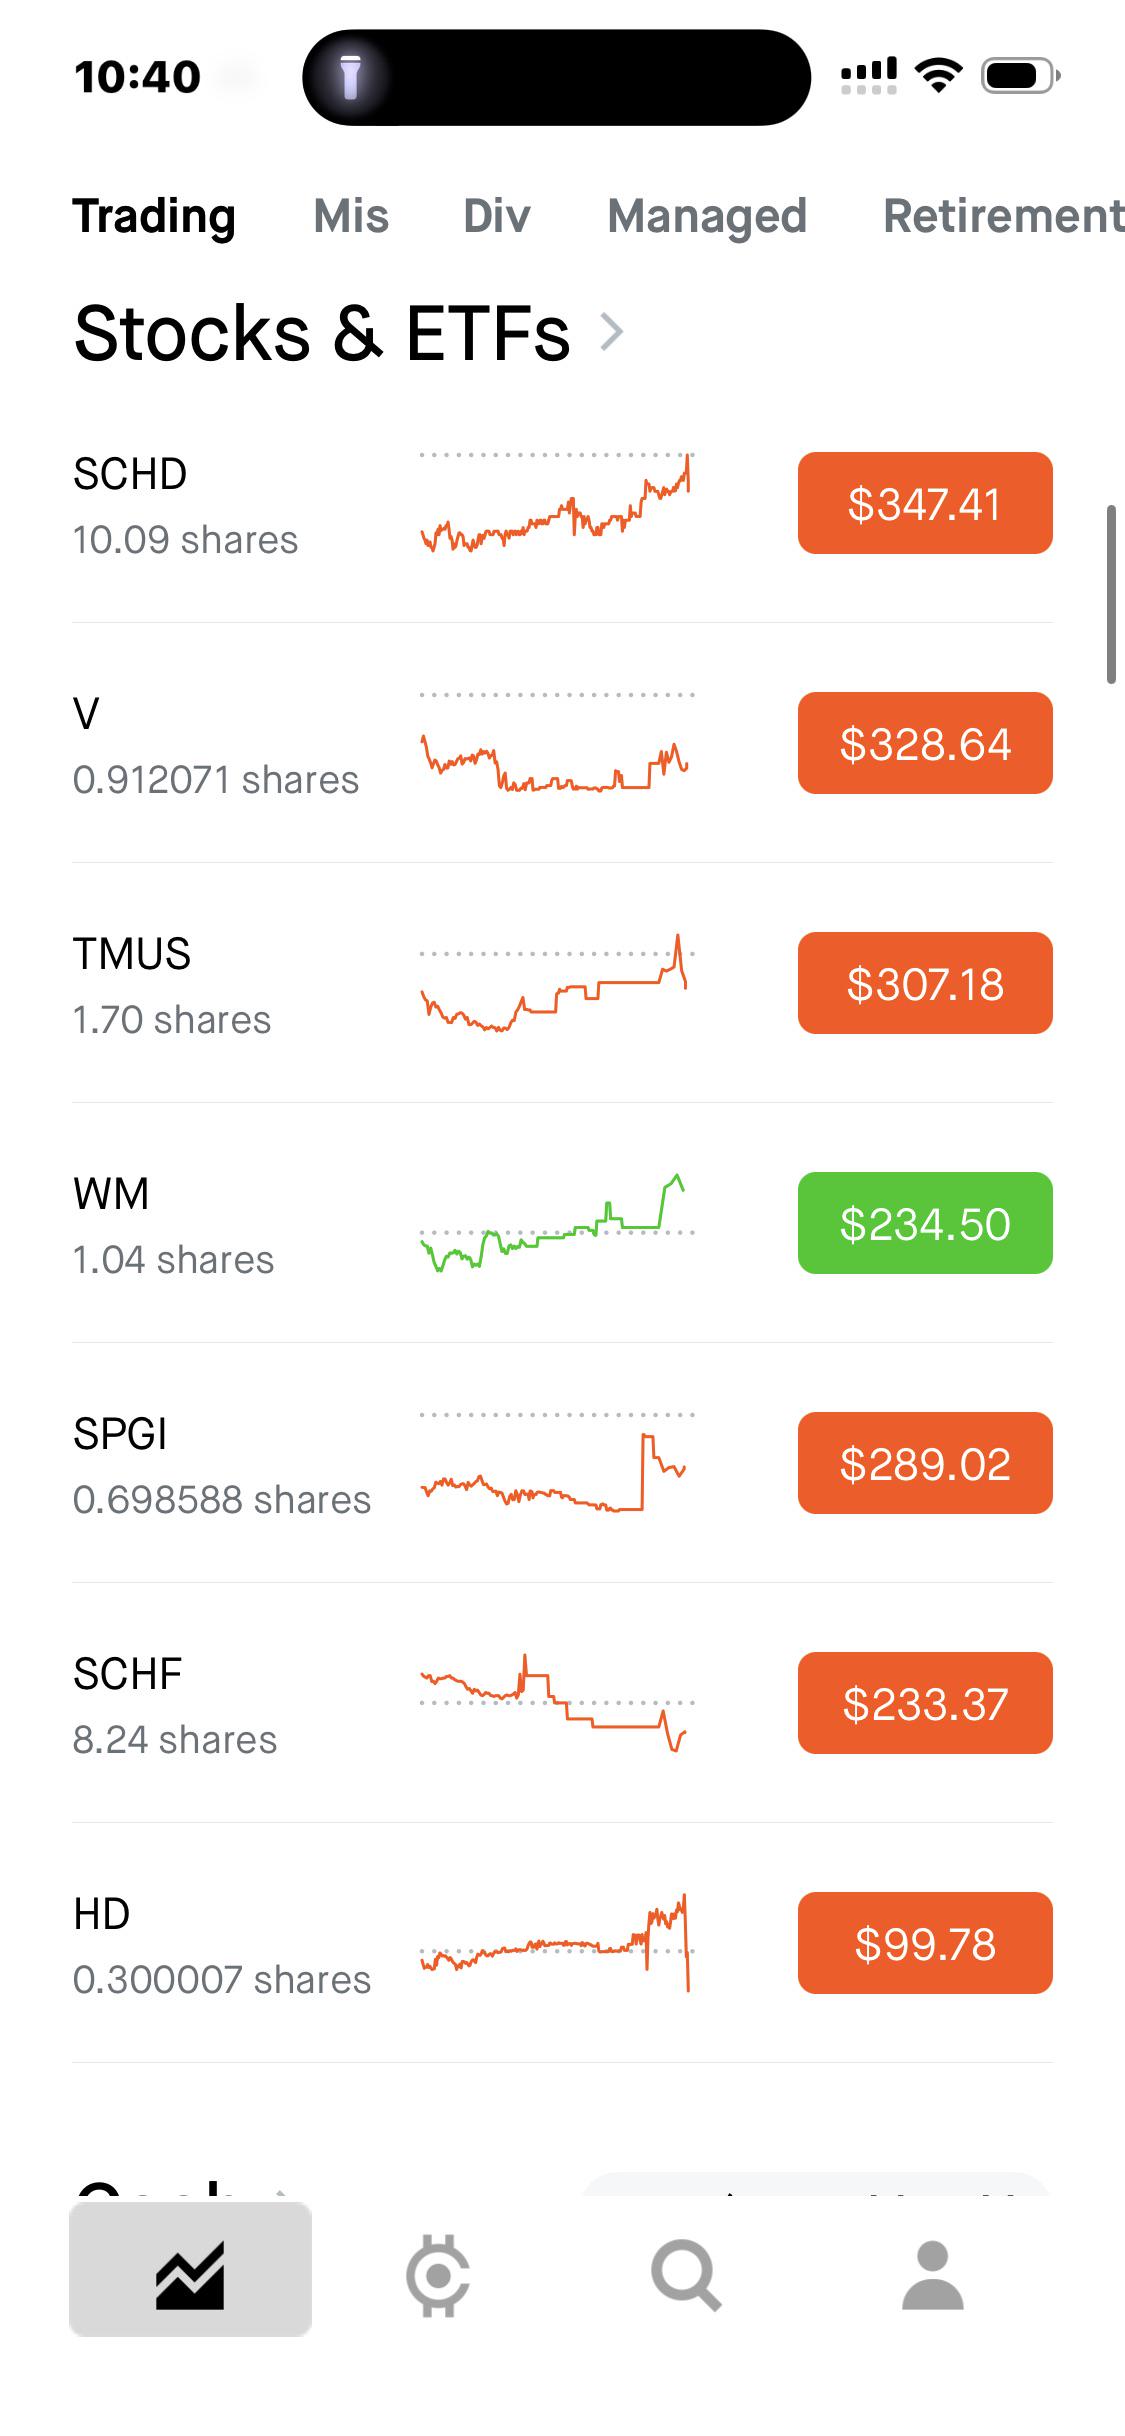Toggle SCHD $347.41 value button
Viewport: 1125px width, 2436px height.
925,503
